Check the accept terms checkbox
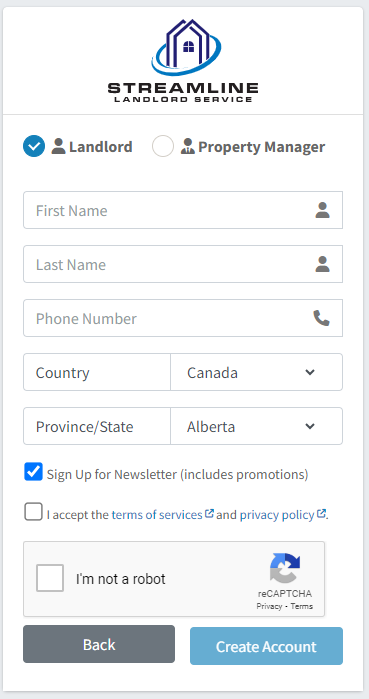This screenshot has width=369, height=699. coord(33,512)
